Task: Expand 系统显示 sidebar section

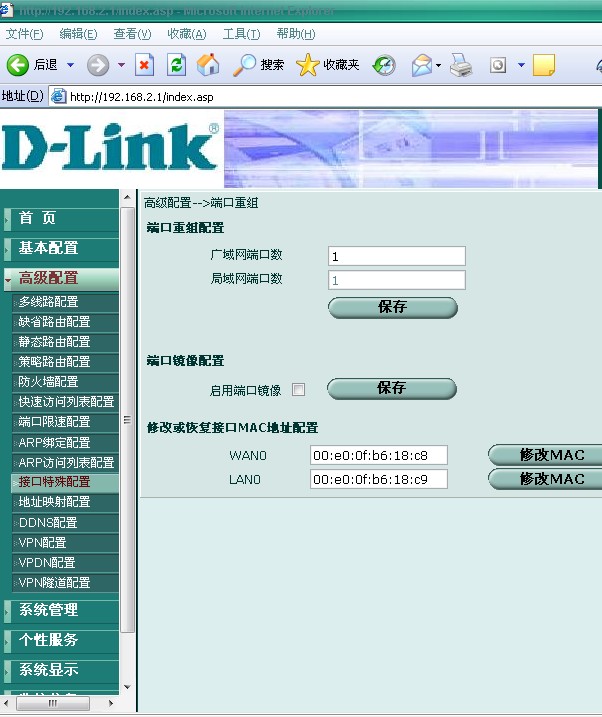Action: pyautogui.click(x=61, y=670)
